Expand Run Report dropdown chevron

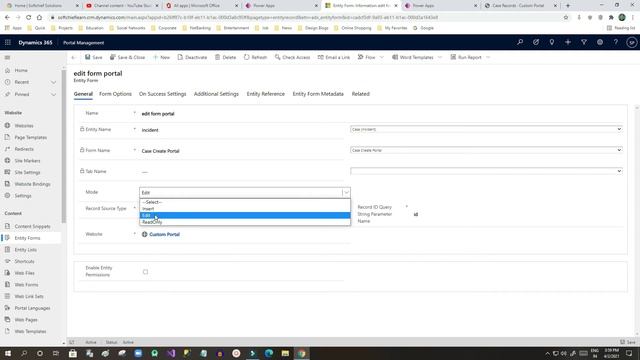(488, 58)
